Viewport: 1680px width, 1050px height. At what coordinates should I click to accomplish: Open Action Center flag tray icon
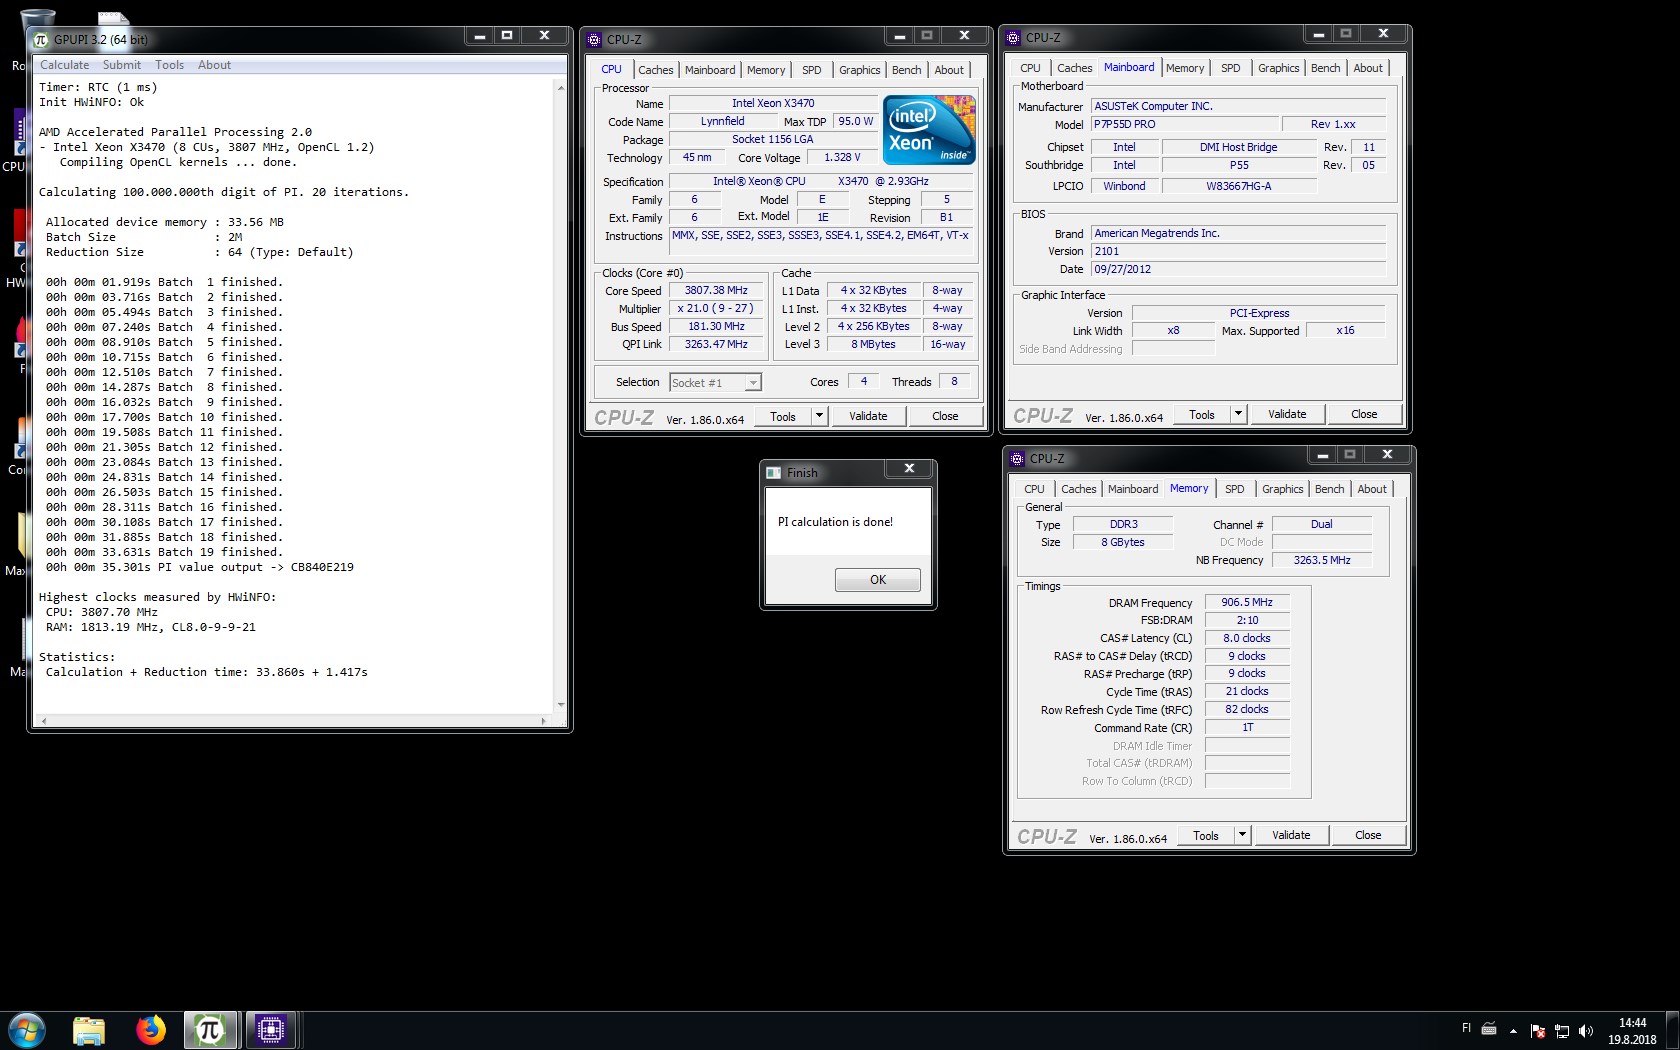click(1538, 1031)
